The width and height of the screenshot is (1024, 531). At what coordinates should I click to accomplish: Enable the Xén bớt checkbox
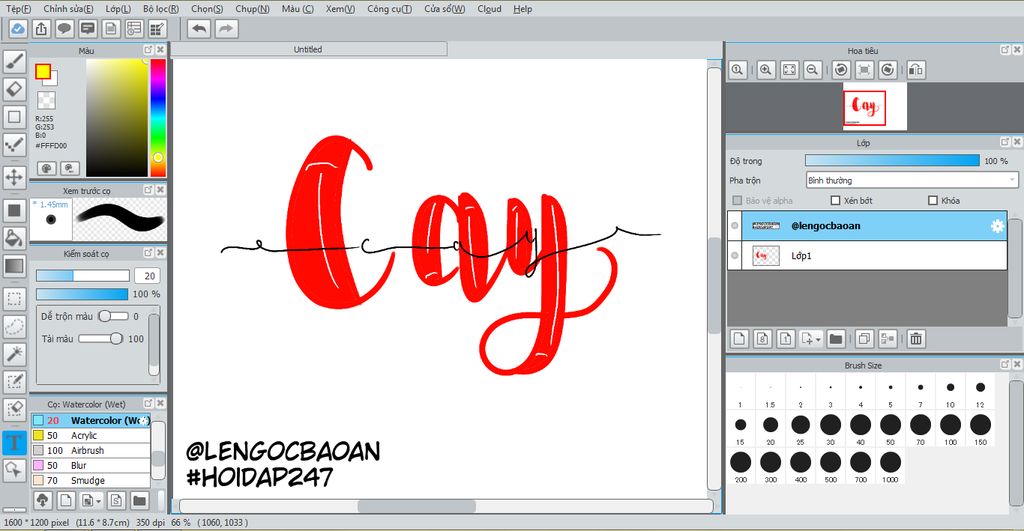pos(835,201)
